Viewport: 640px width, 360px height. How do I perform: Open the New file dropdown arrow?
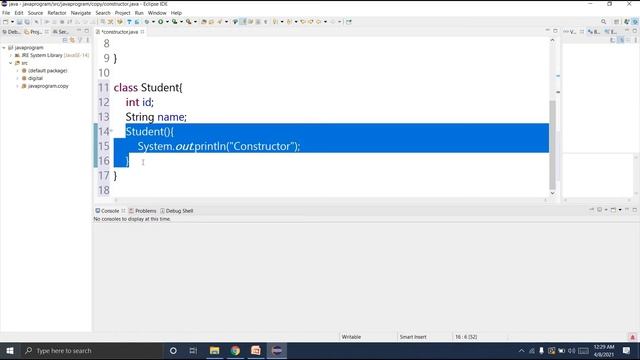[12, 22]
